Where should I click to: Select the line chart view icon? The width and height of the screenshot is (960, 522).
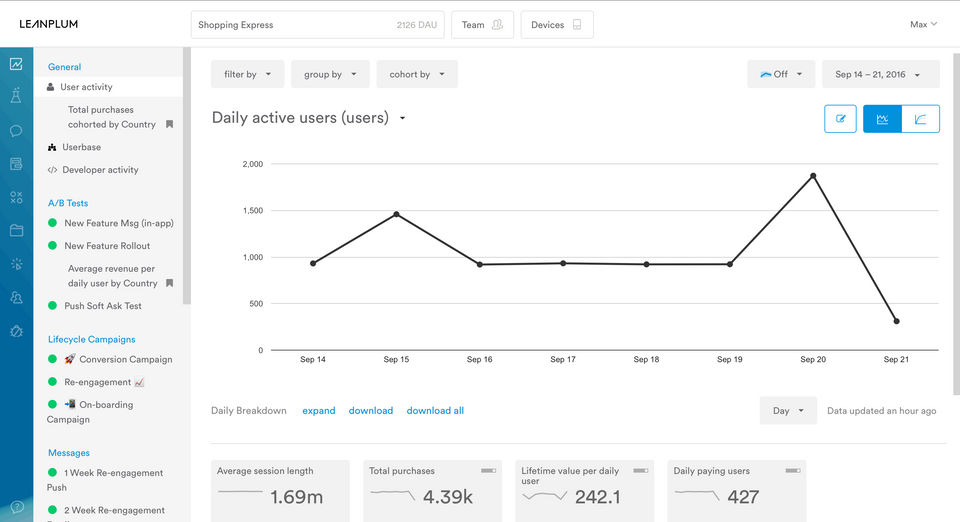click(x=882, y=118)
